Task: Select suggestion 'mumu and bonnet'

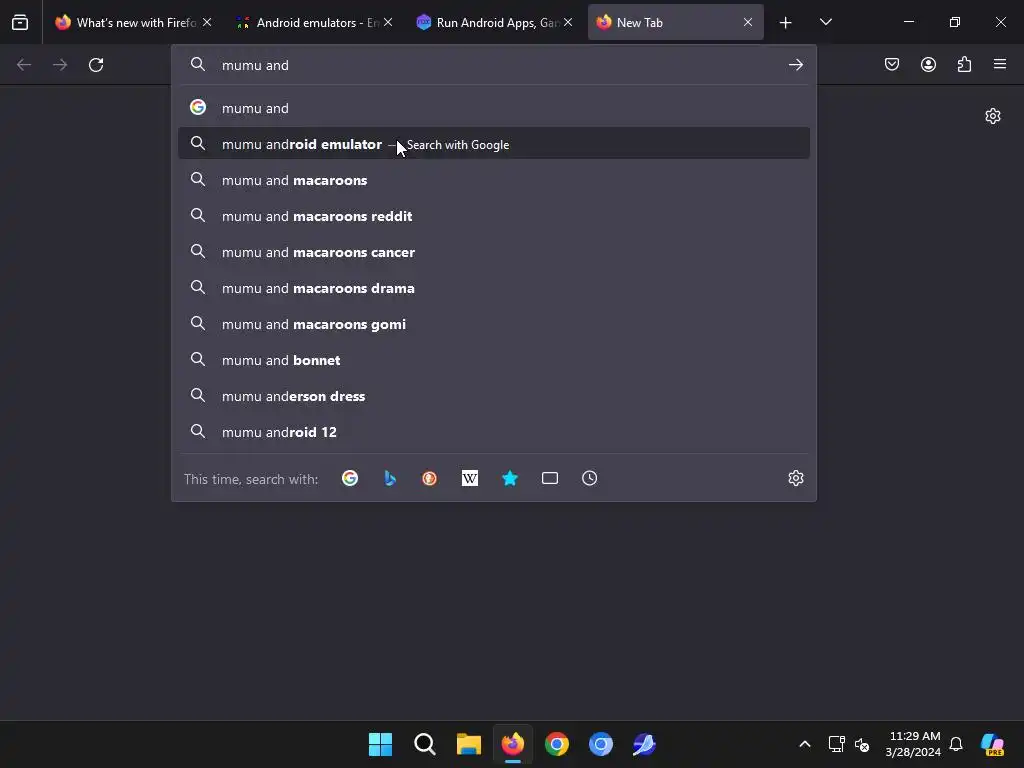Action: (x=494, y=360)
